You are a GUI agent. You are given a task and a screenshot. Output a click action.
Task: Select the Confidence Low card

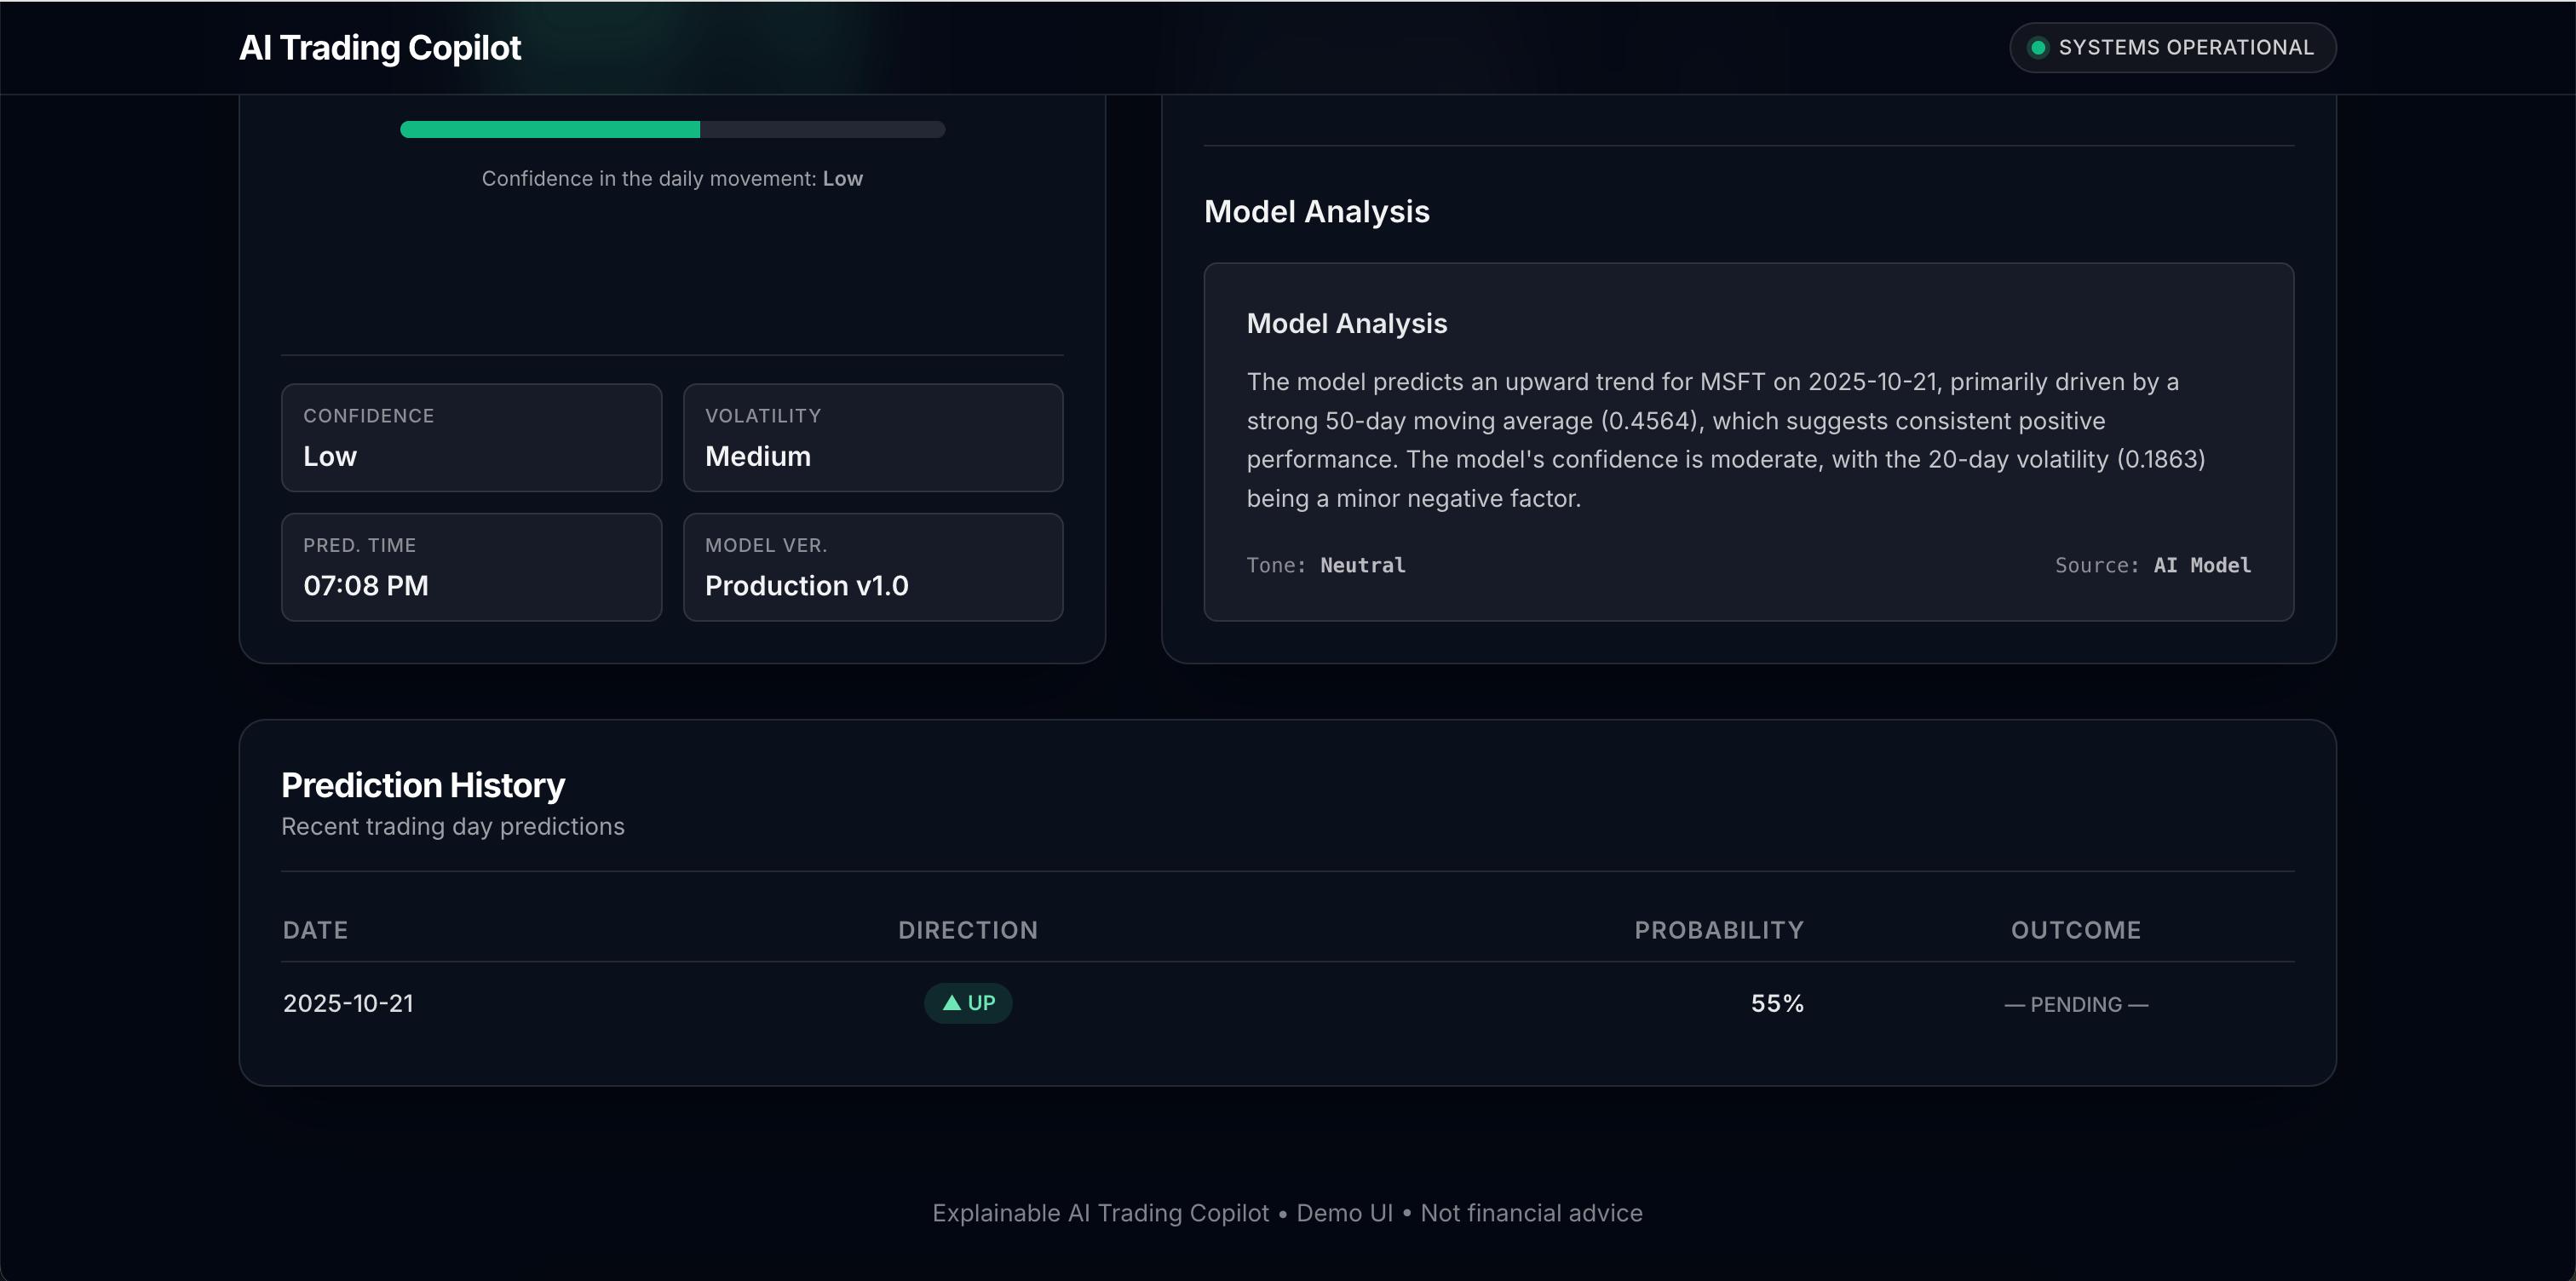pyautogui.click(x=471, y=438)
